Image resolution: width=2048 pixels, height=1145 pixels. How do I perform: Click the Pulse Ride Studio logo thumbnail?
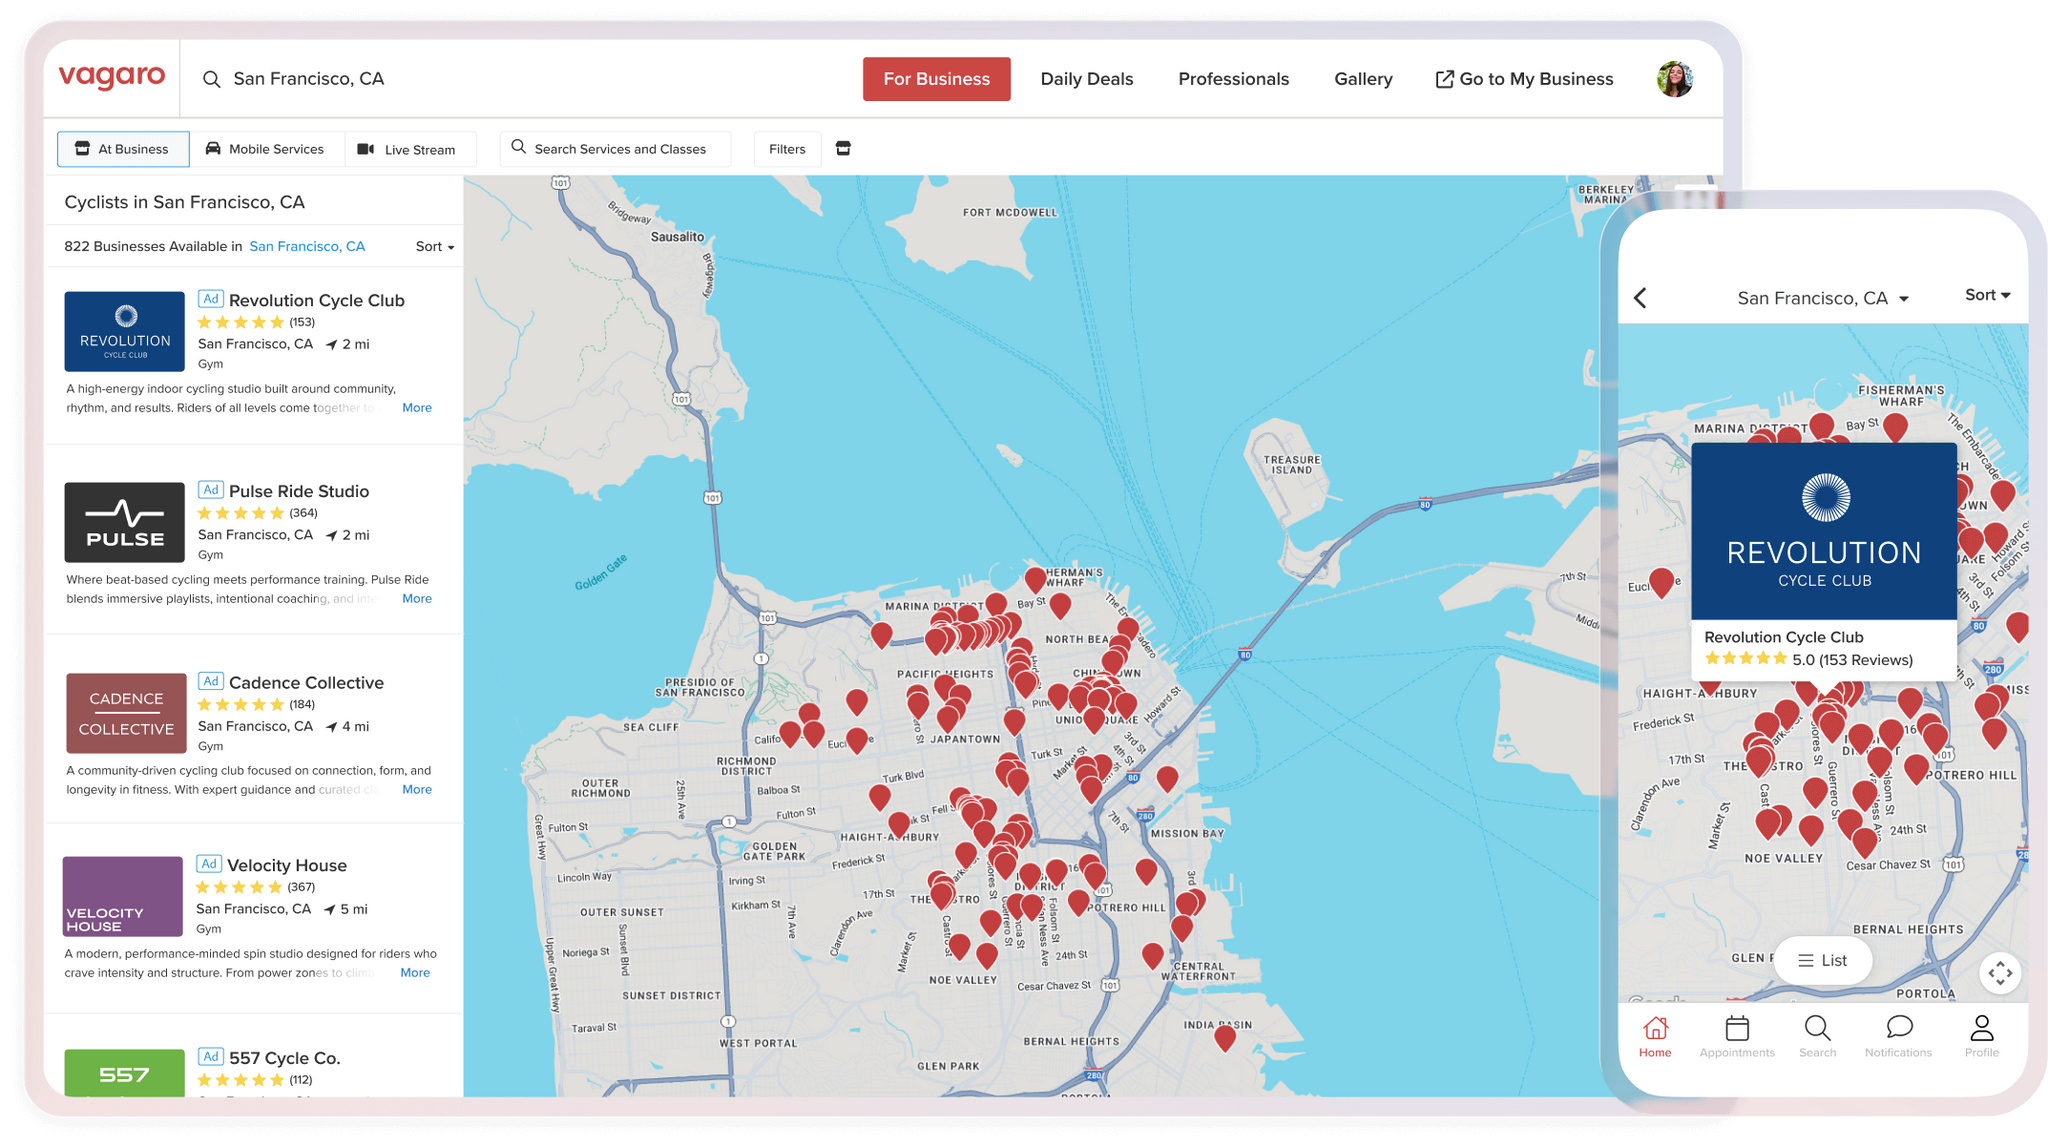coord(124,522)
